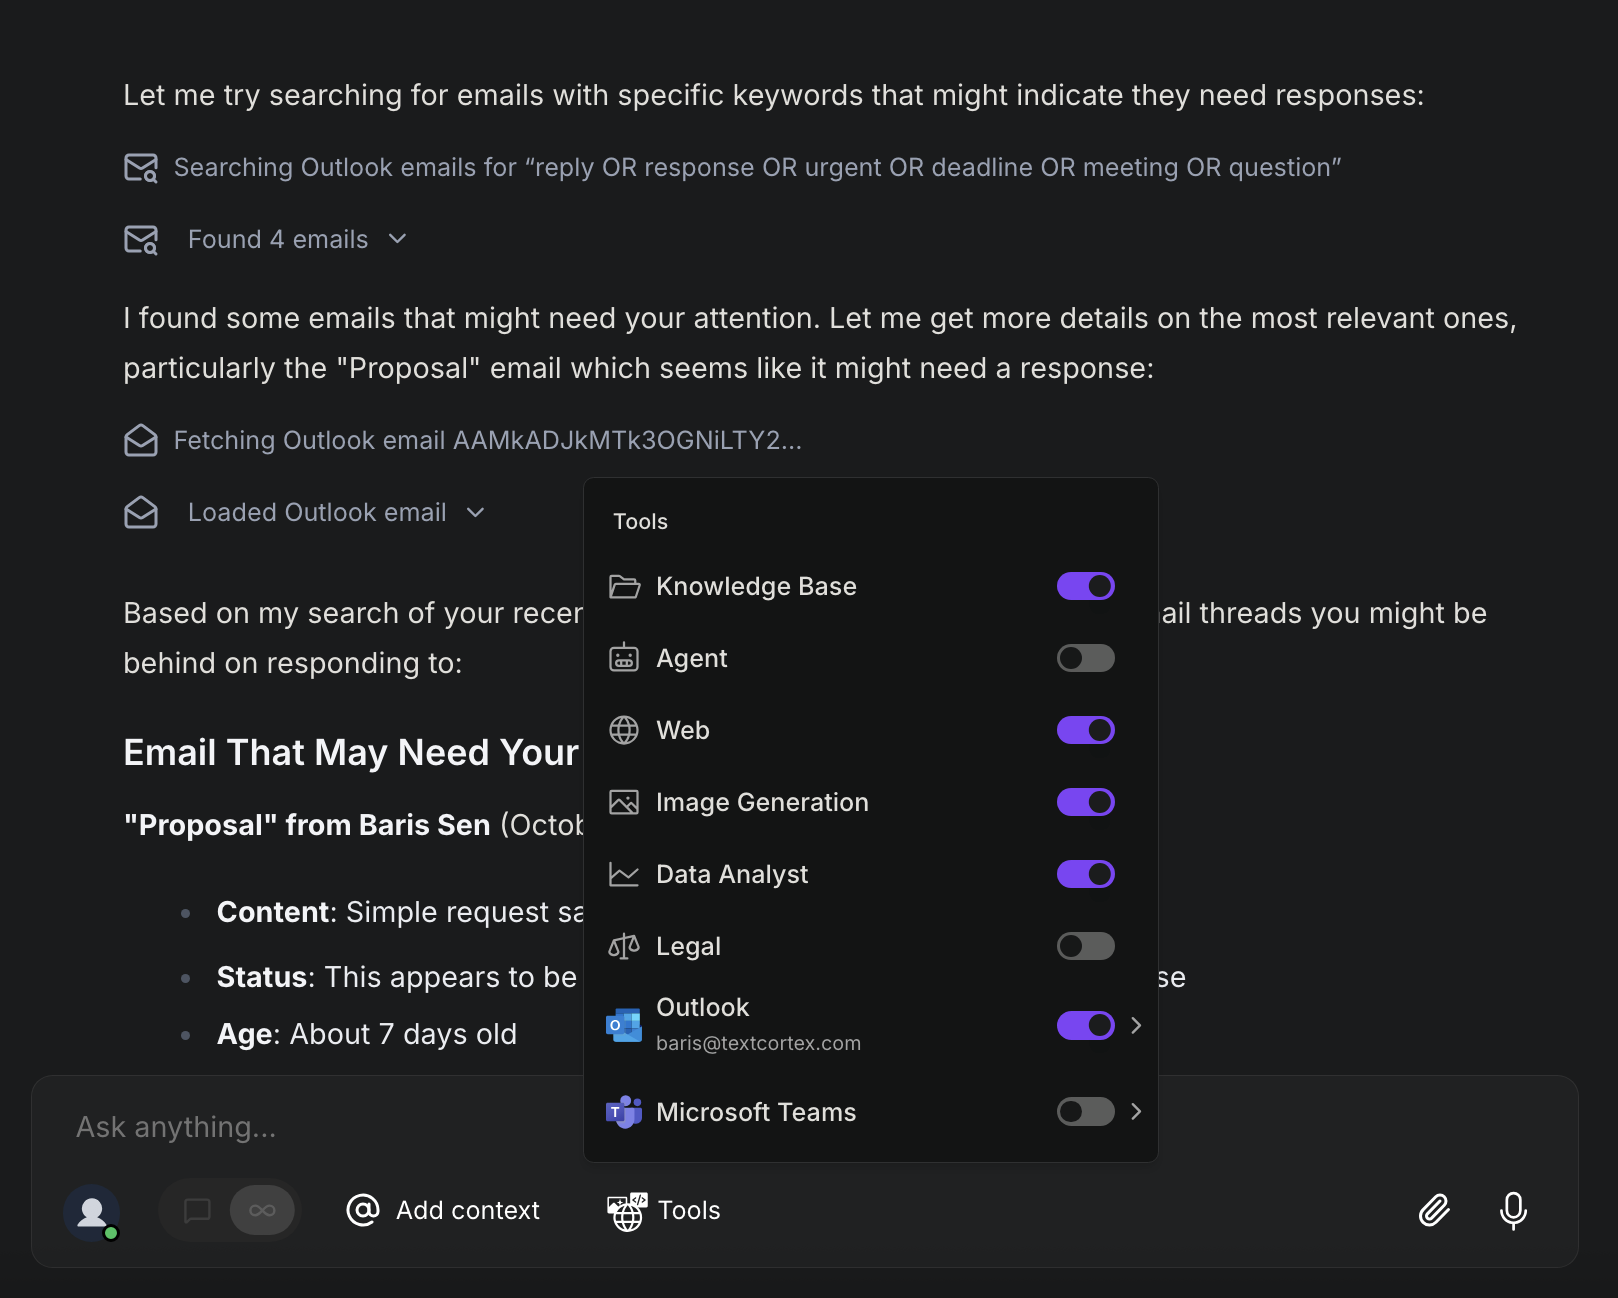Select the Image Generation icon
Screen dimensions: 1618x1298
[x=624, y=802]
